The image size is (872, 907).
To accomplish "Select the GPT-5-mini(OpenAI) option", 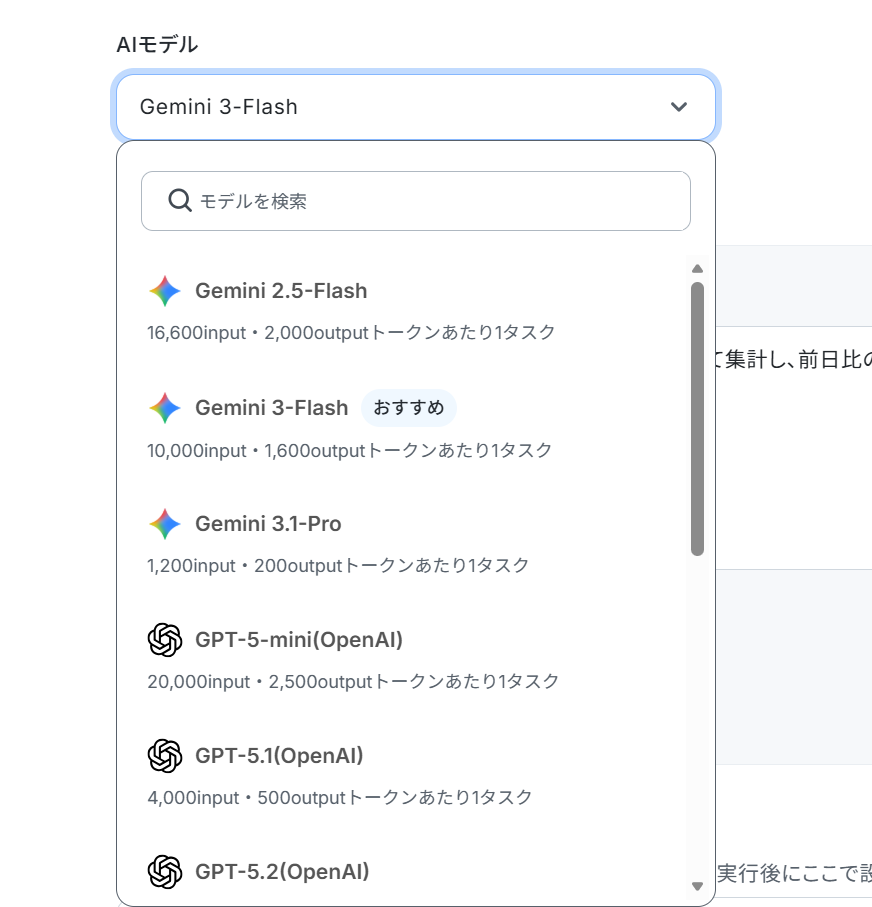I will [403, 659].
